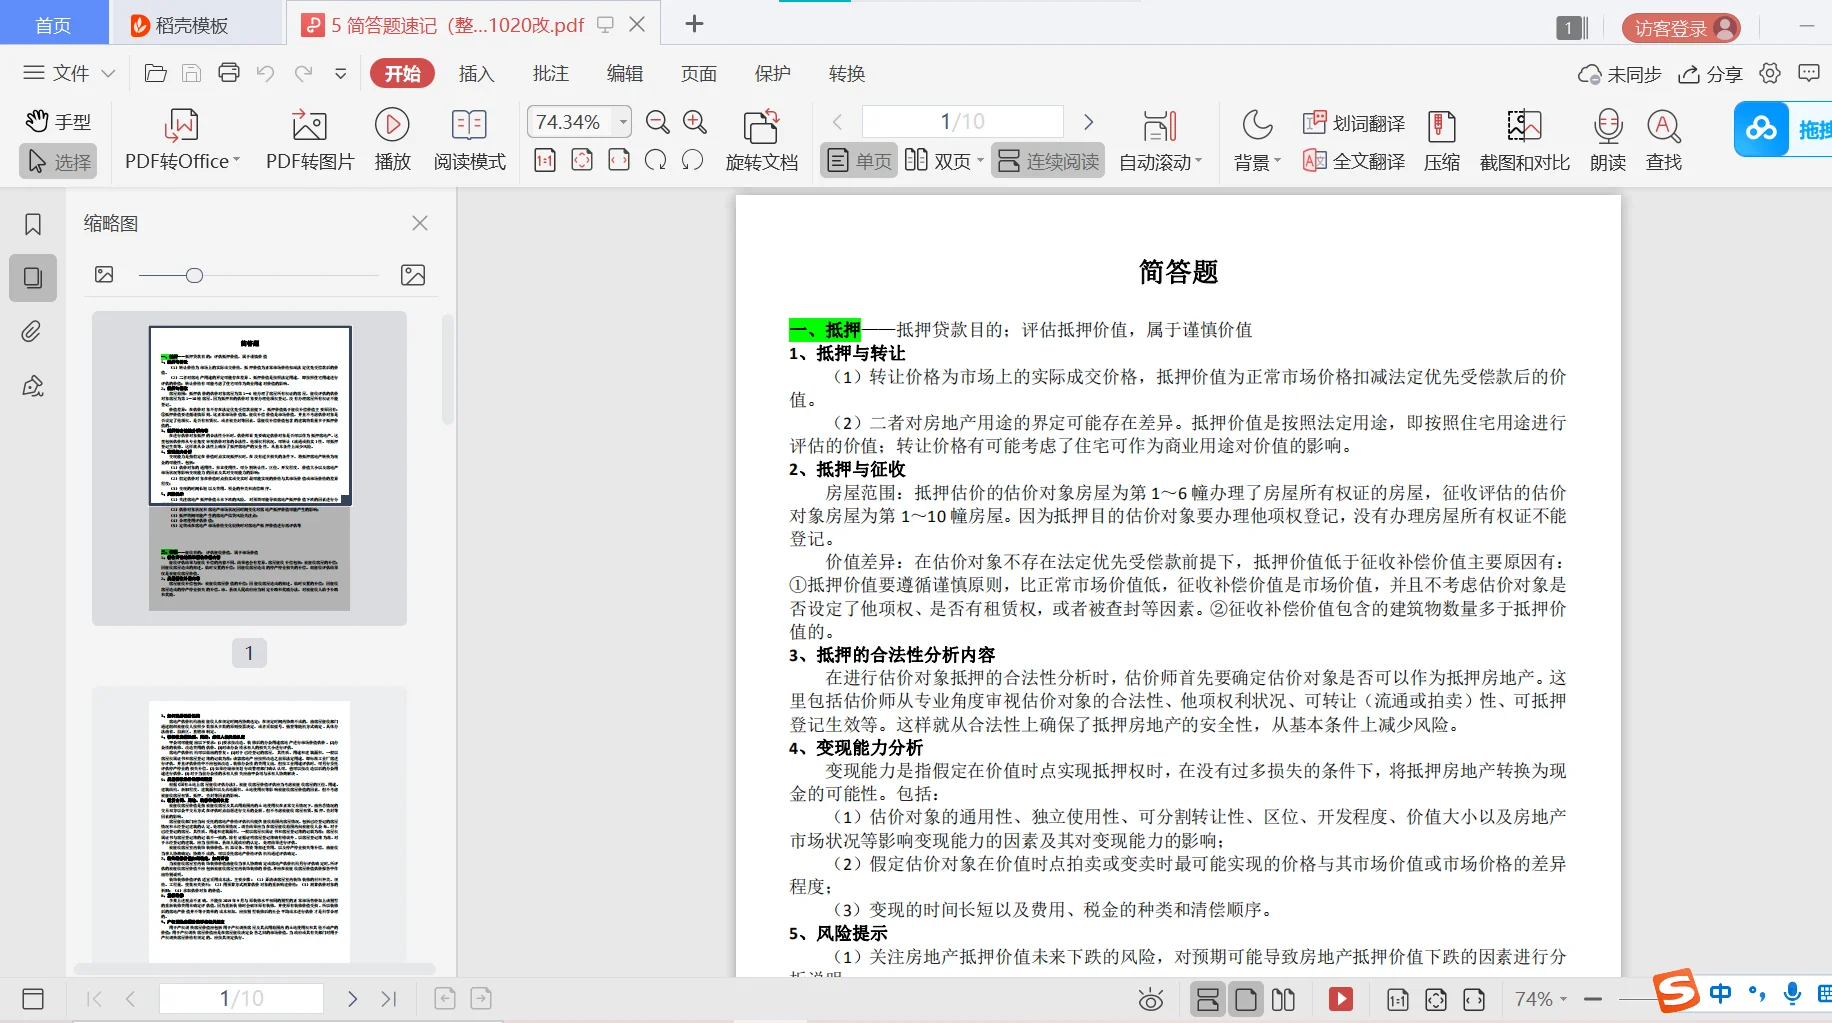Click the 访客登录 login button
The width and height of the screenshot is (1832, 1023).
[x=1681, y=27]
